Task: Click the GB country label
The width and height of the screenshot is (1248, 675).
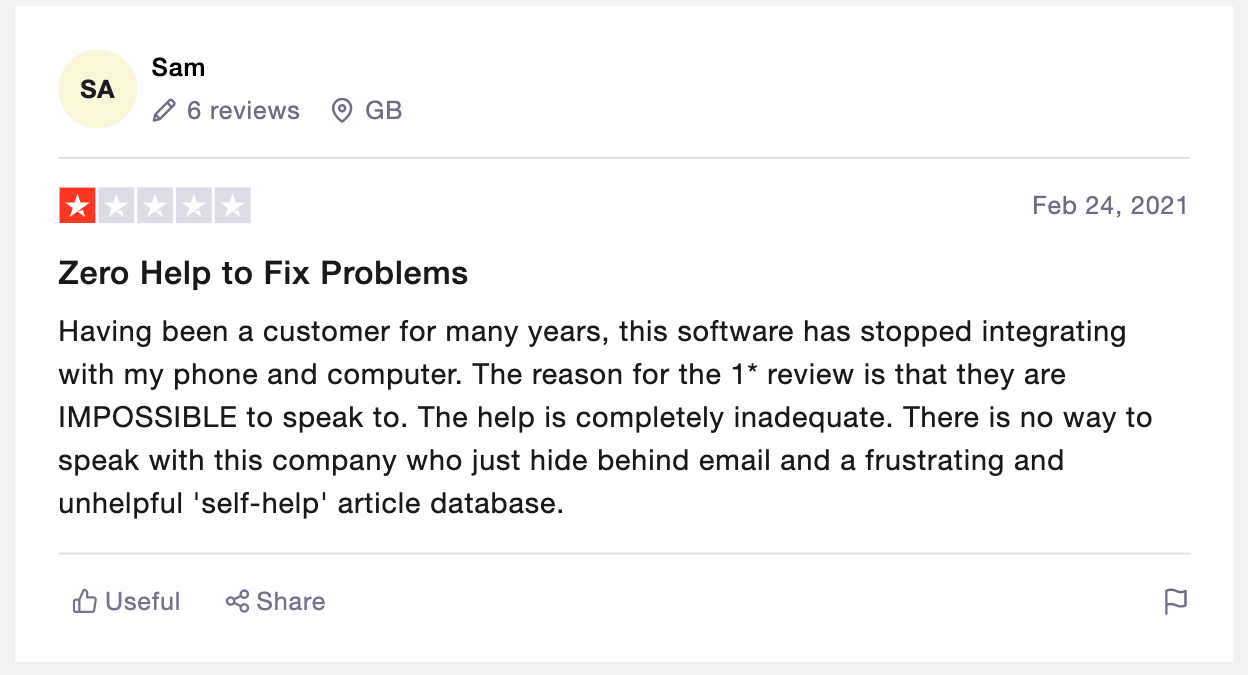Action: point(383,111)
